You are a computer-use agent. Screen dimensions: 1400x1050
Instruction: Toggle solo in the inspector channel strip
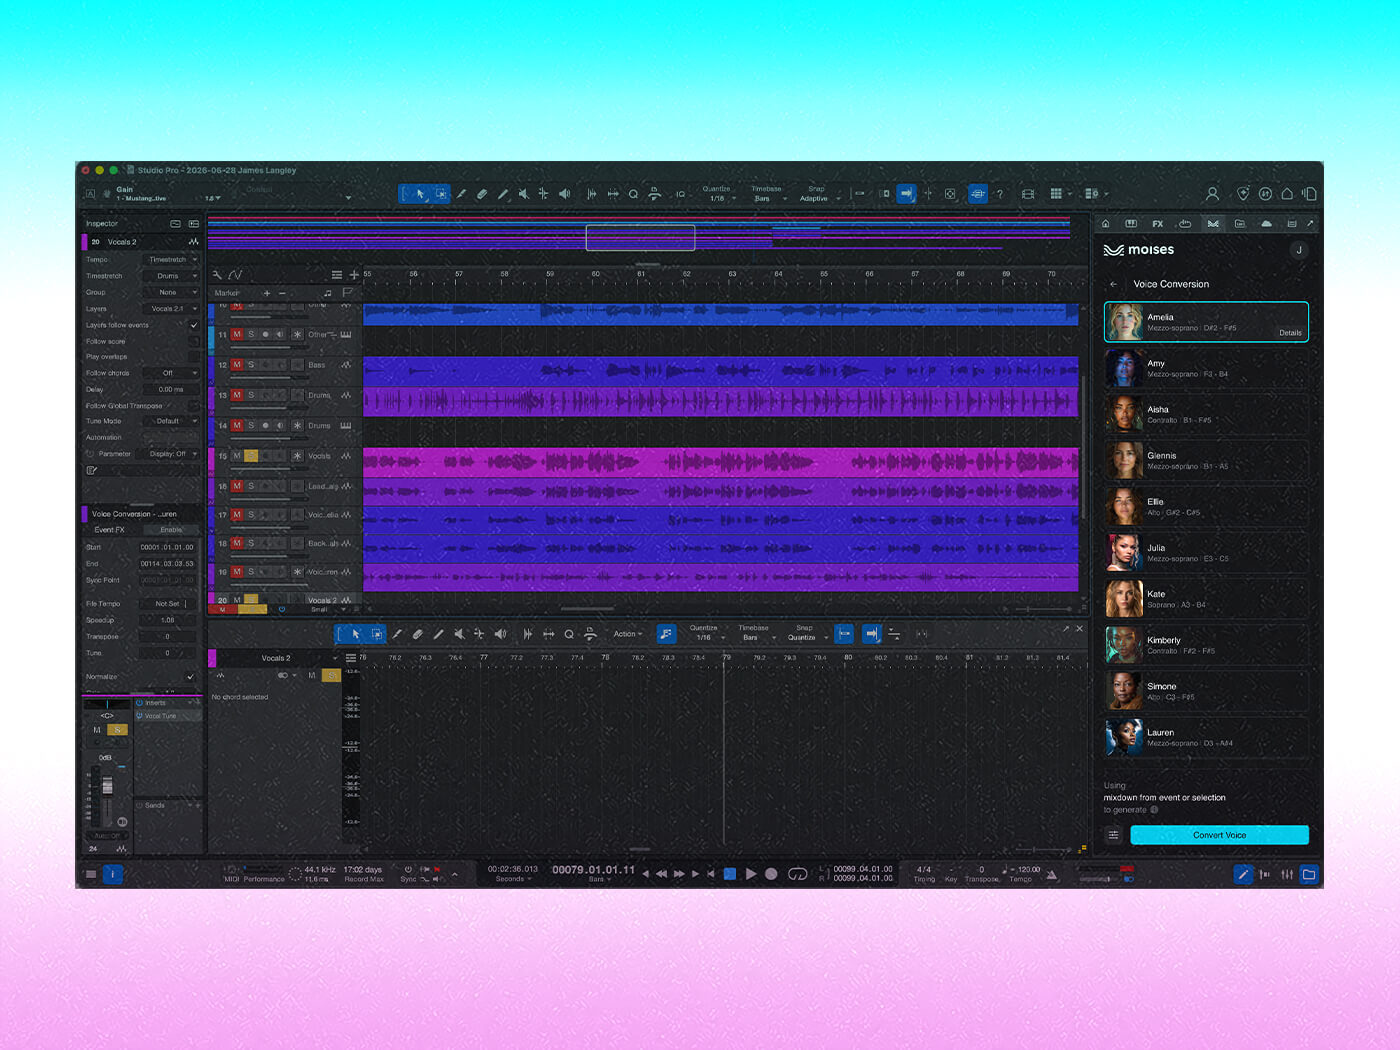pyautogui.click(x=117, y=730)
